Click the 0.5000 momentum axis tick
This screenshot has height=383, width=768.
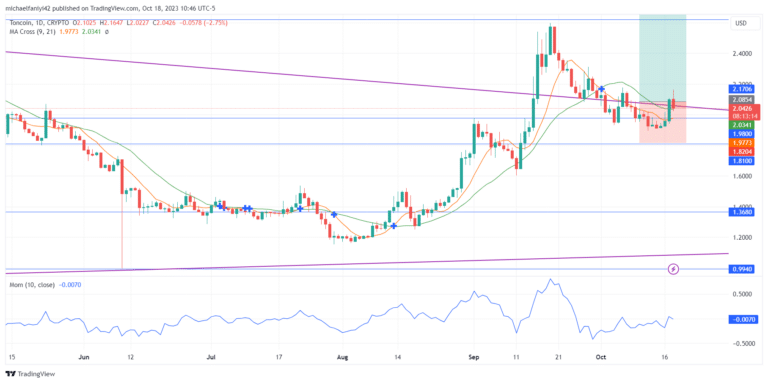tap(743, 294)
